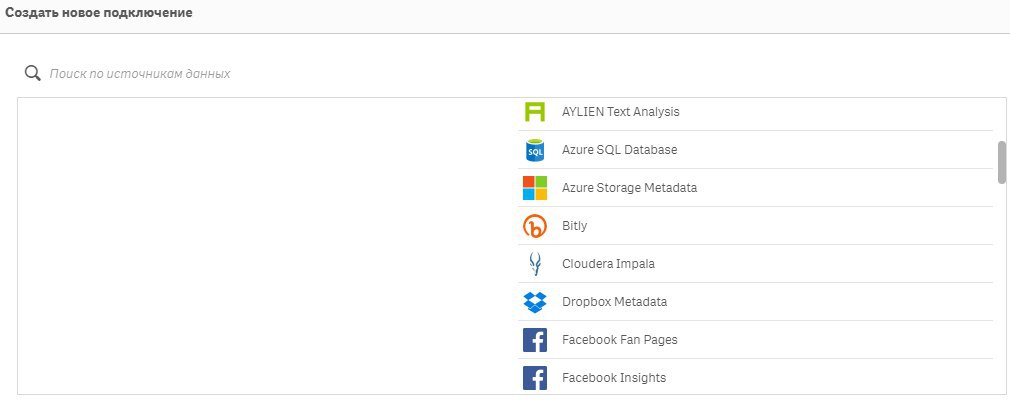Choose the Azure Storage Metadata Microsoft logo

[535, 188]
